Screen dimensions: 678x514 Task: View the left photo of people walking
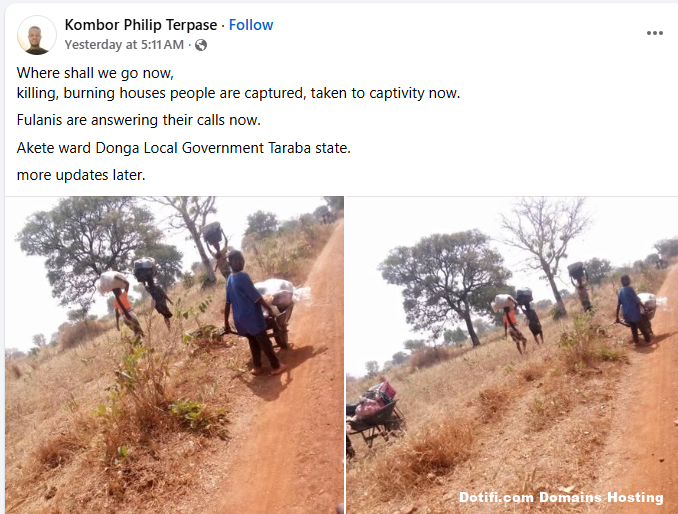(x=175, y=355)
